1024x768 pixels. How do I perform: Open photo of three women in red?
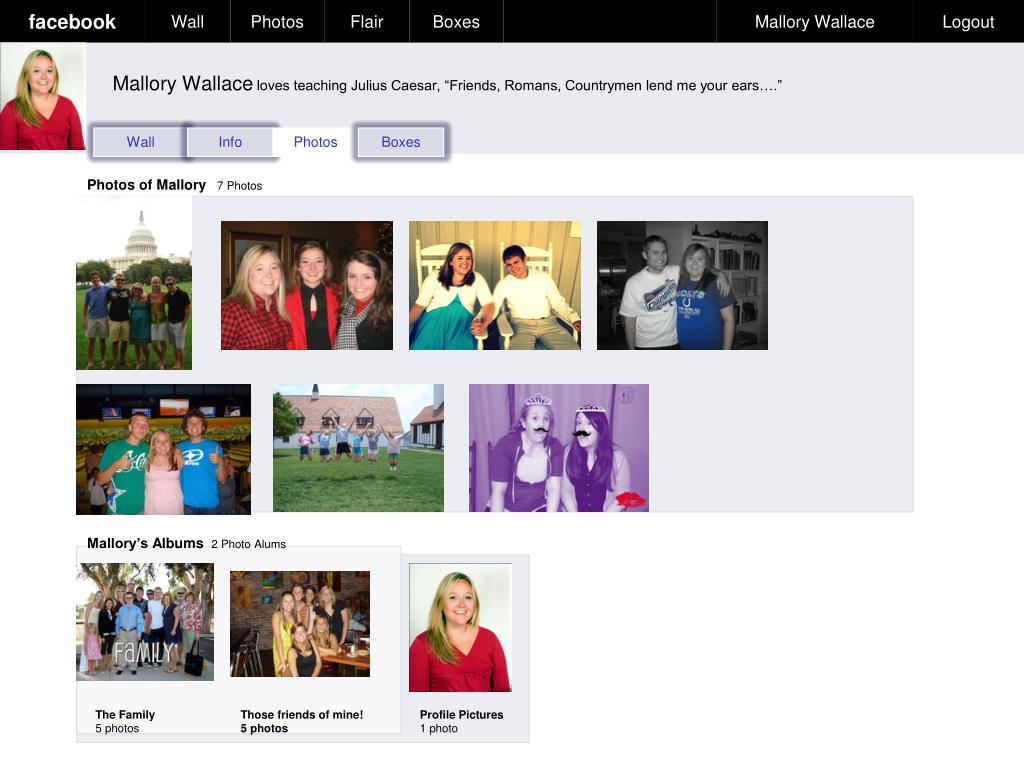(307, 285)
